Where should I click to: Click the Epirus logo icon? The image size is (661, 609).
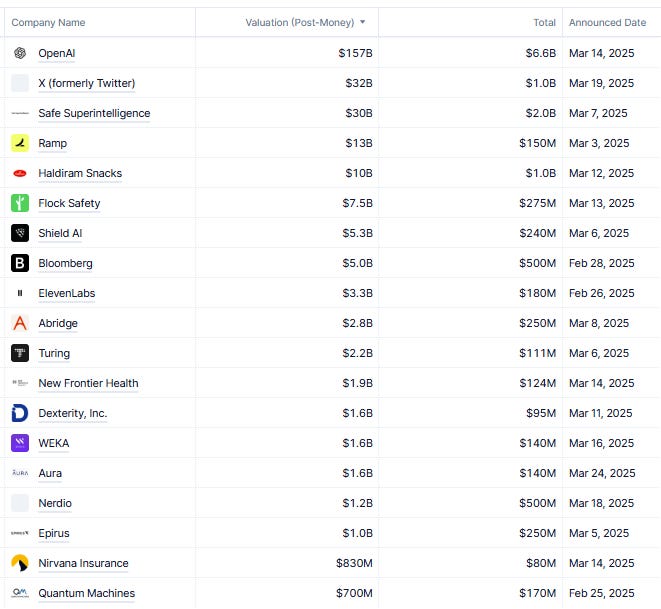pos(20,533)
